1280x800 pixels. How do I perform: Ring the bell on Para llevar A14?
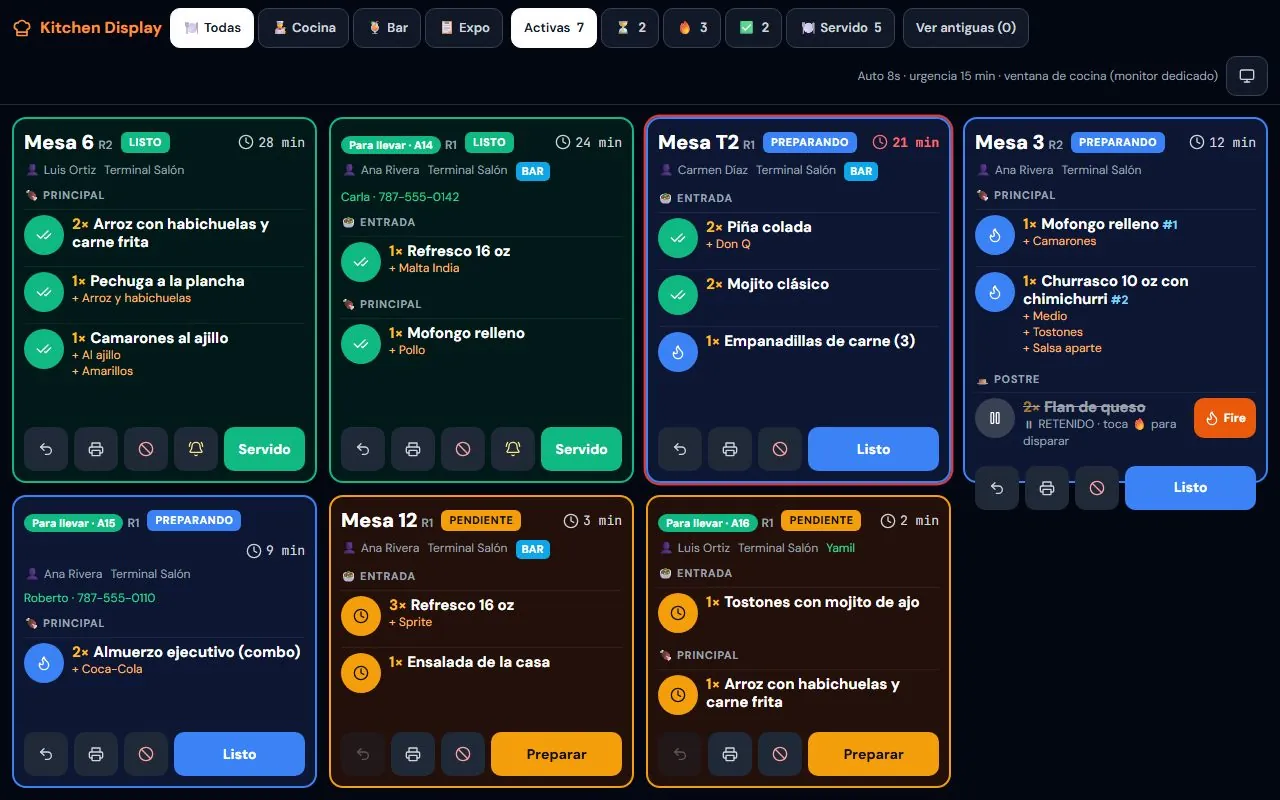click(513, 449)
